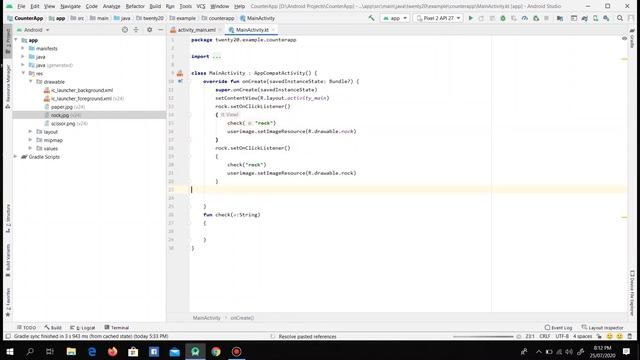Click the UTF-8 encoding indicator

[x=562, y=336]
